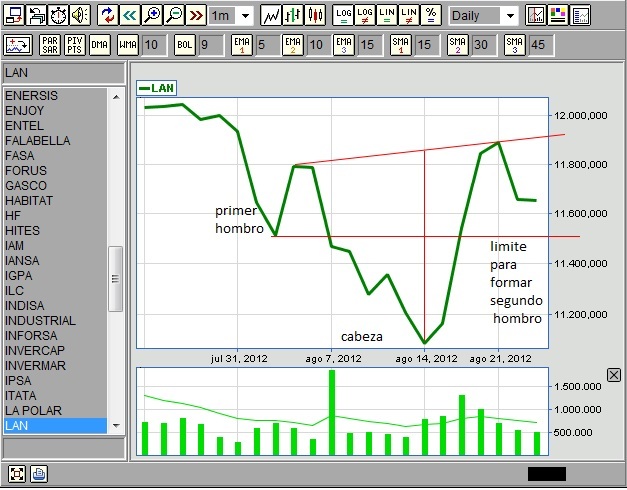Toggle the WMA indicator
The image size is (627, 490).
click(x=128, y=45)
